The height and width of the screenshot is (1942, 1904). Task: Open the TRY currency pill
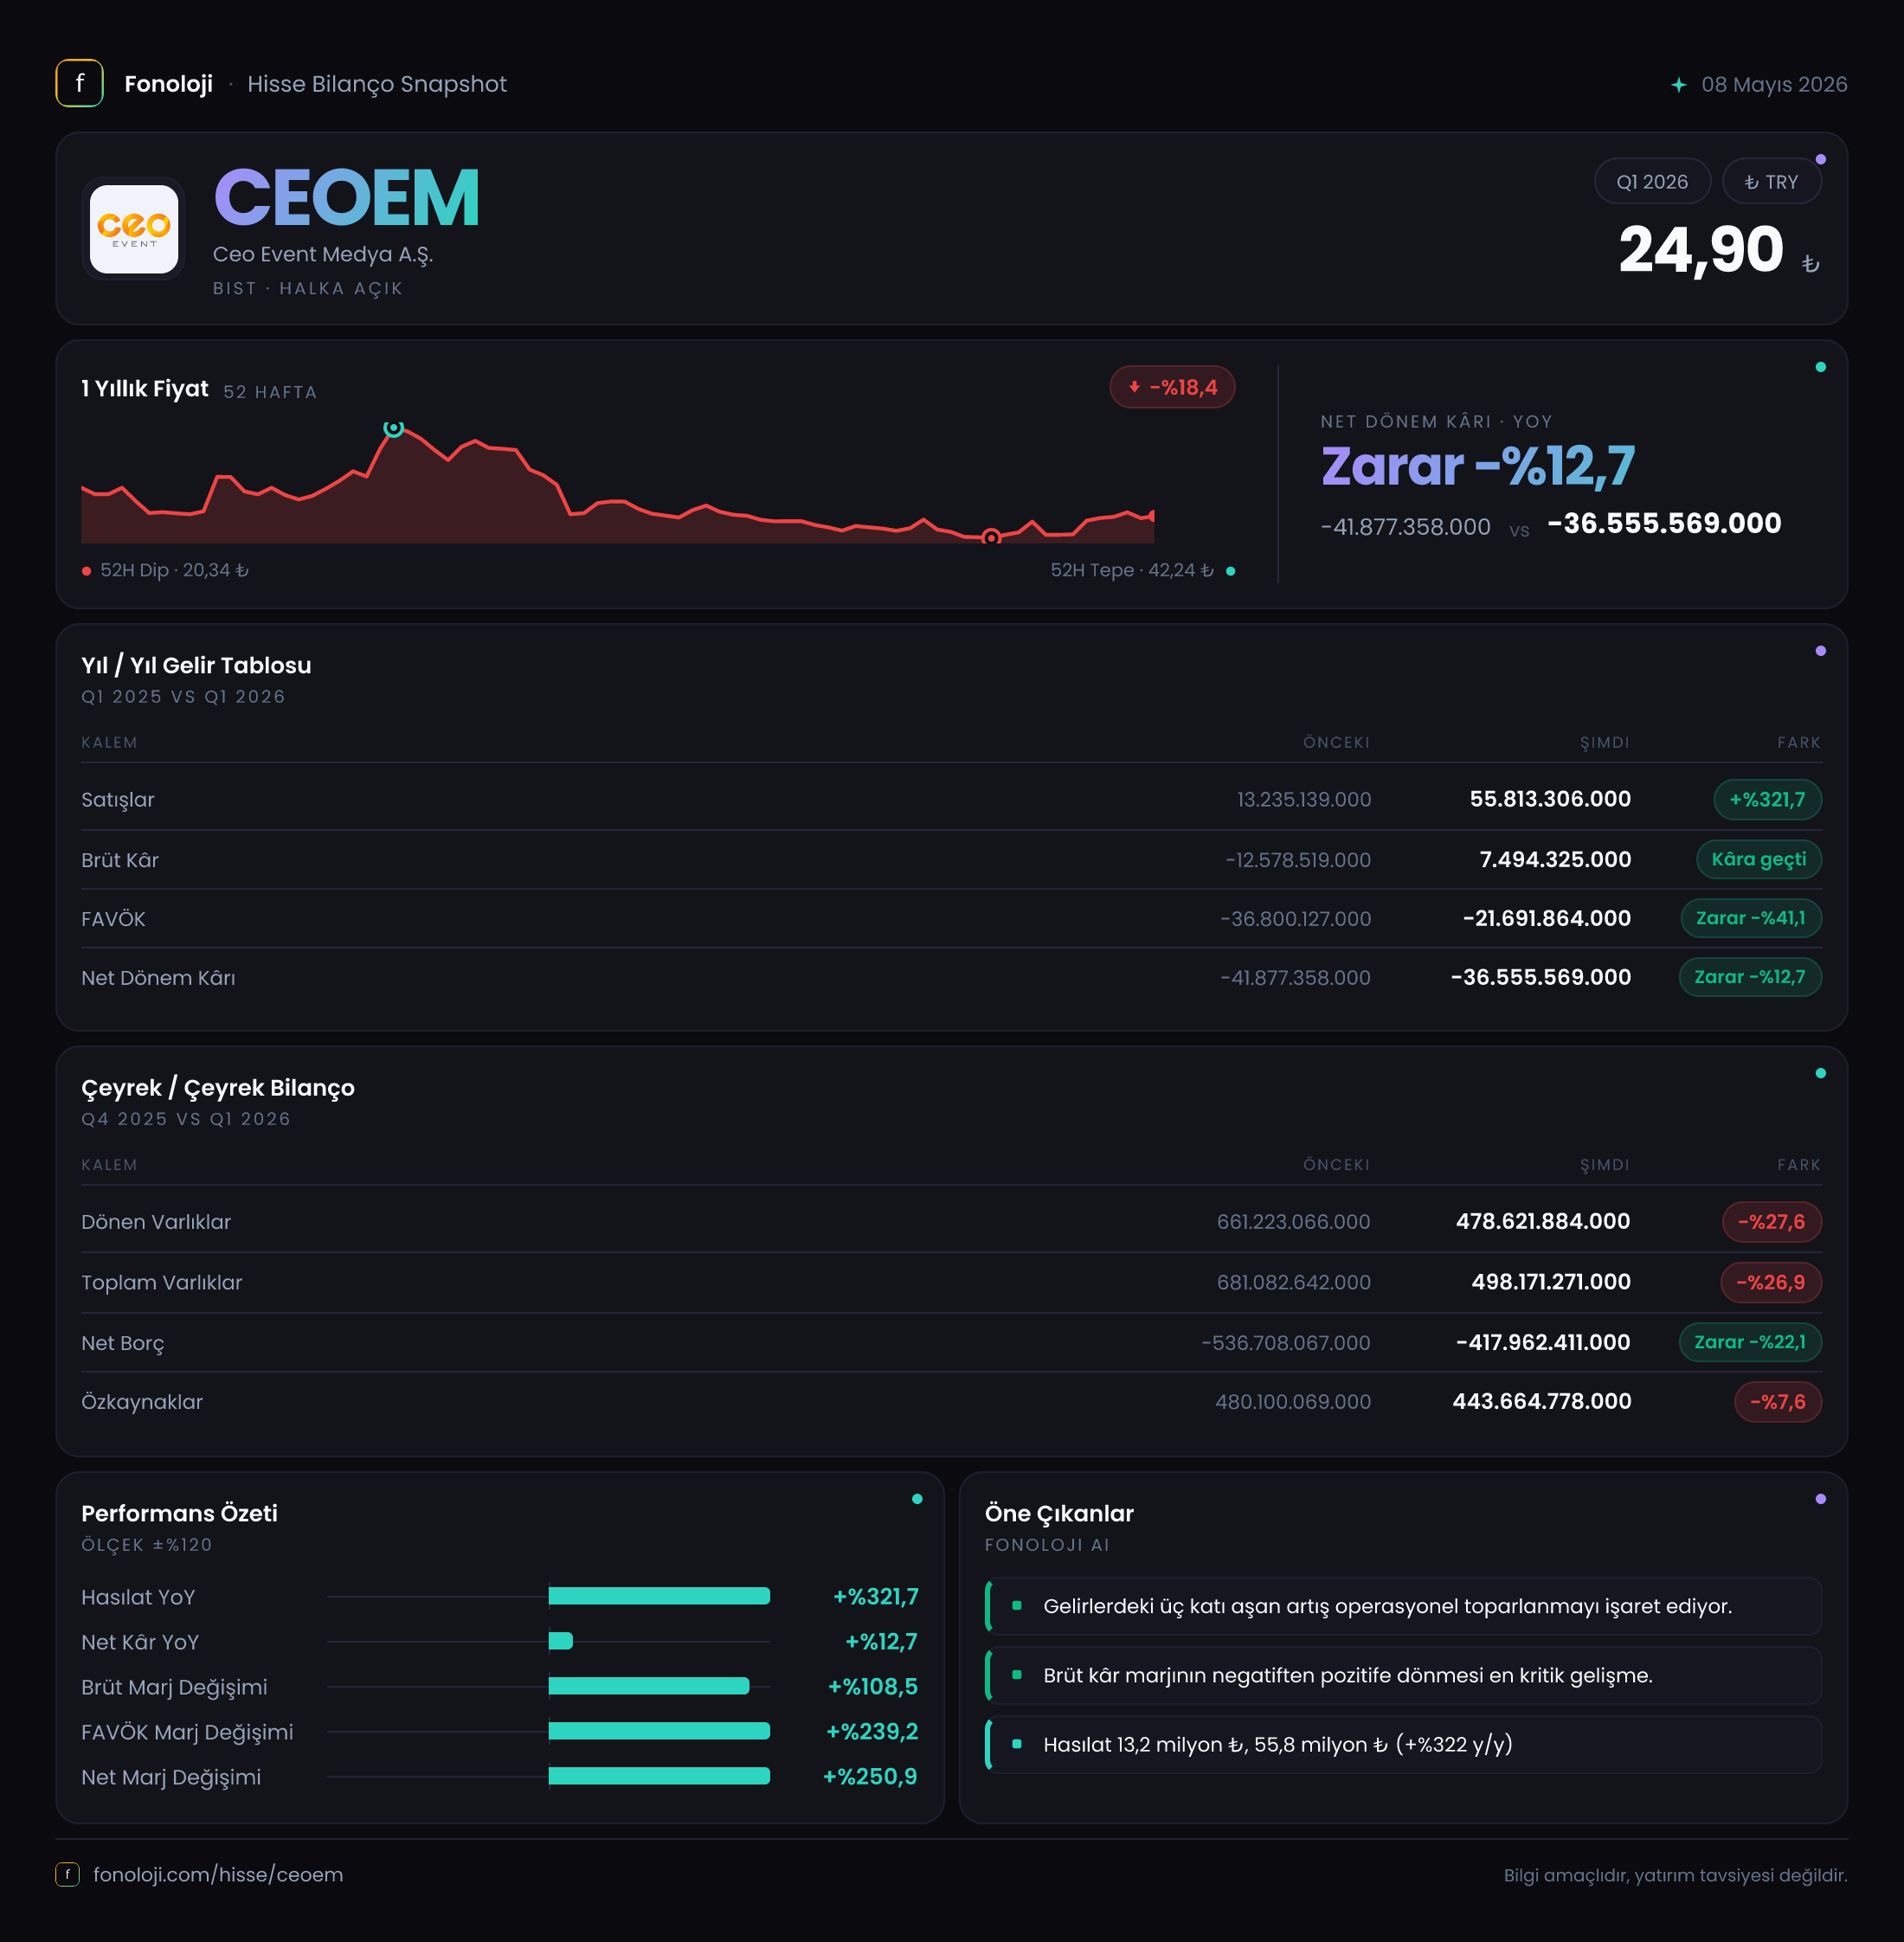click(x=1771, y=181)
